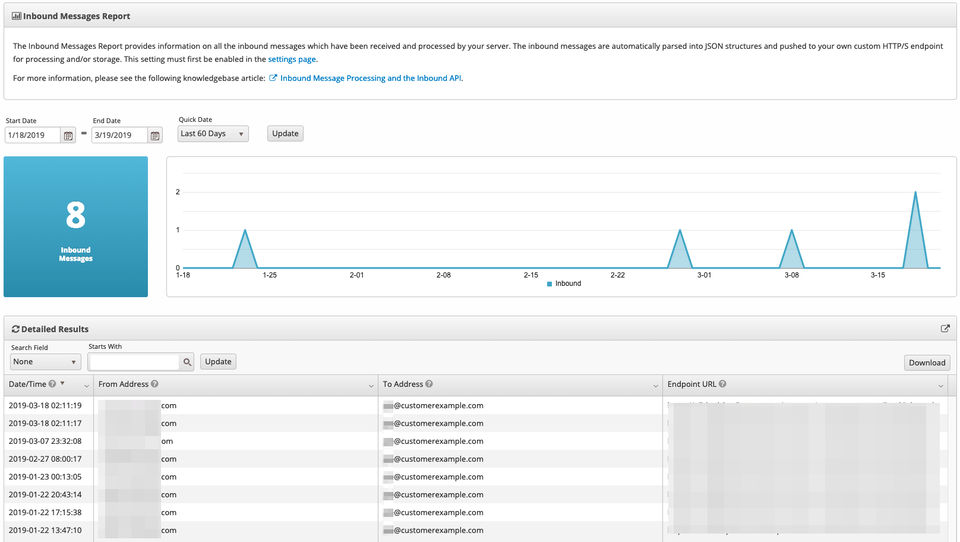Select row 2019-01-22 17:15:38
This screenshot has height=542, width=960.
[476, 512]
